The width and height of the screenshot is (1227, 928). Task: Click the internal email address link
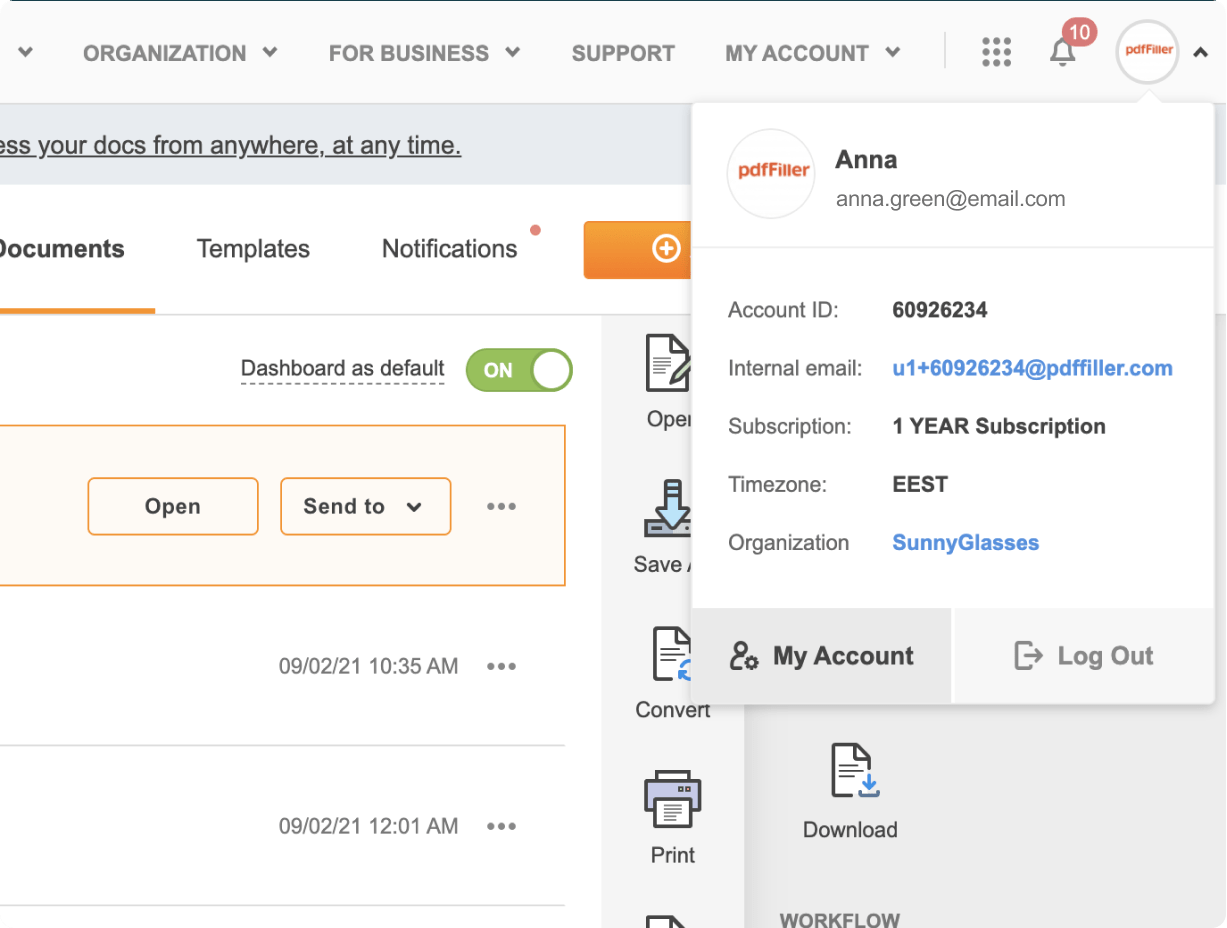point(1032,368)
